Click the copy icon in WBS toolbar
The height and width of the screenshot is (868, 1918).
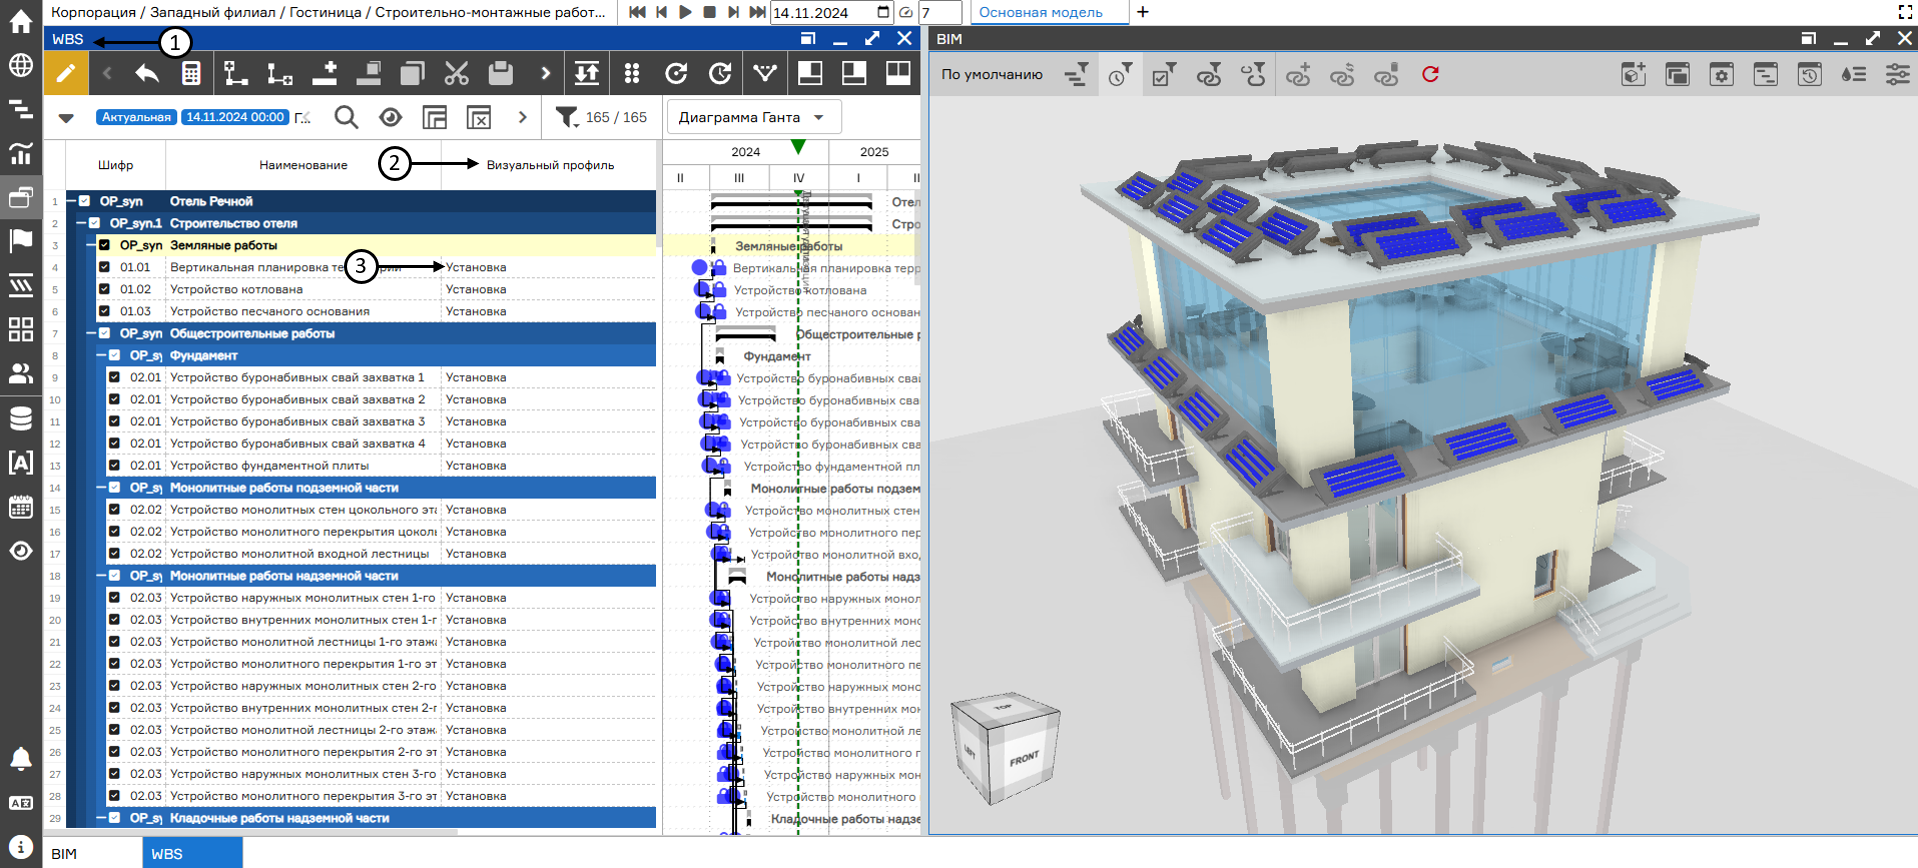tap(412, 73)
